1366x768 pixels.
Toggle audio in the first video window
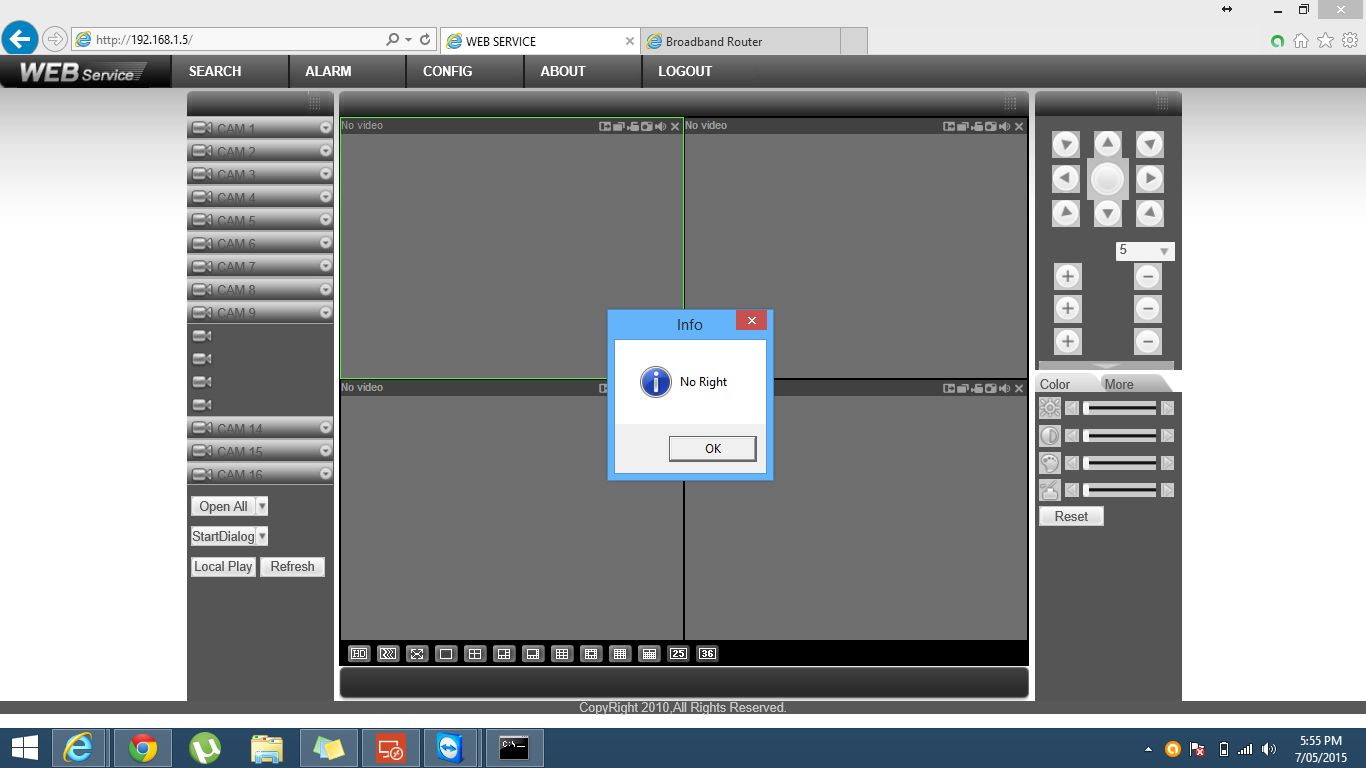click(661, 126)
